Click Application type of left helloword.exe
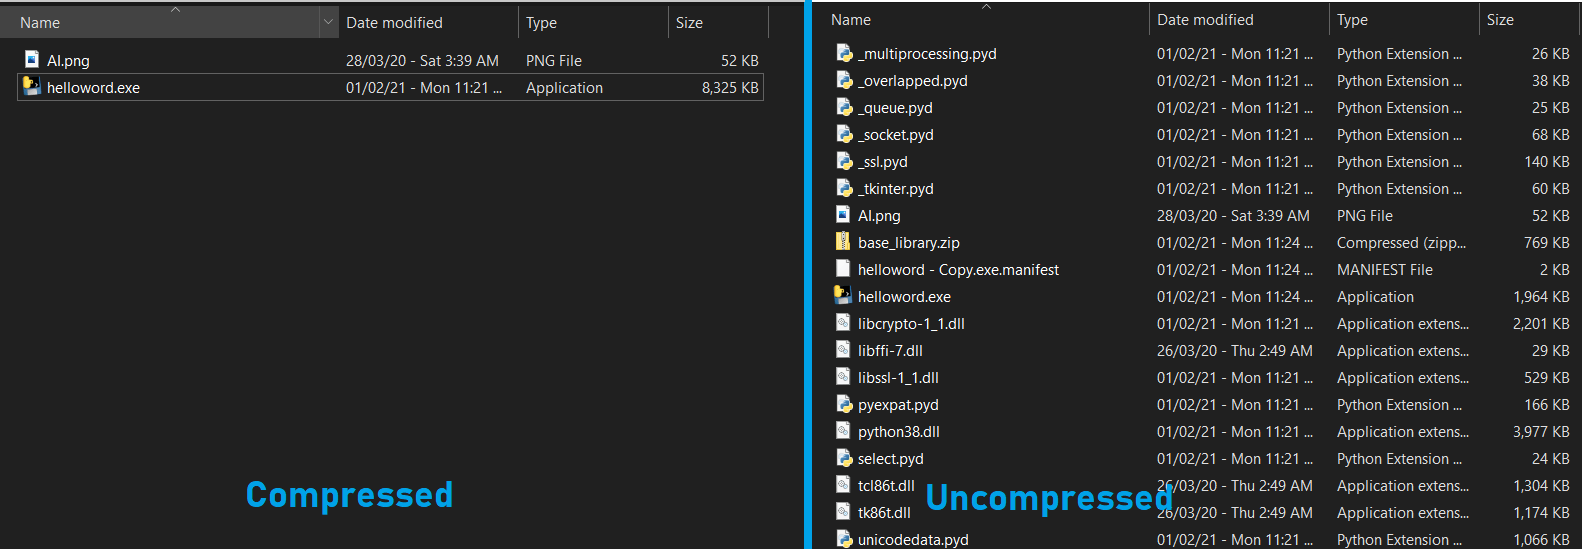Screen dimensions: 1582x549 pyautogui.click(x=564, y=88)
